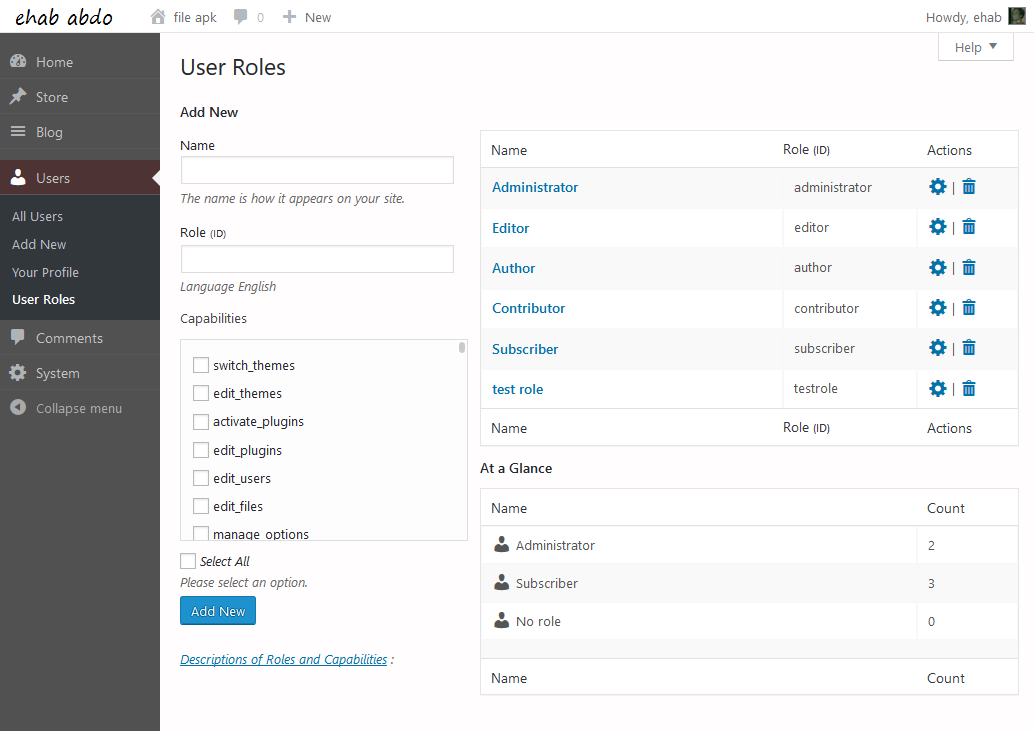
Task: Tick the Select All checkbox
Action: tap(188, 561)
